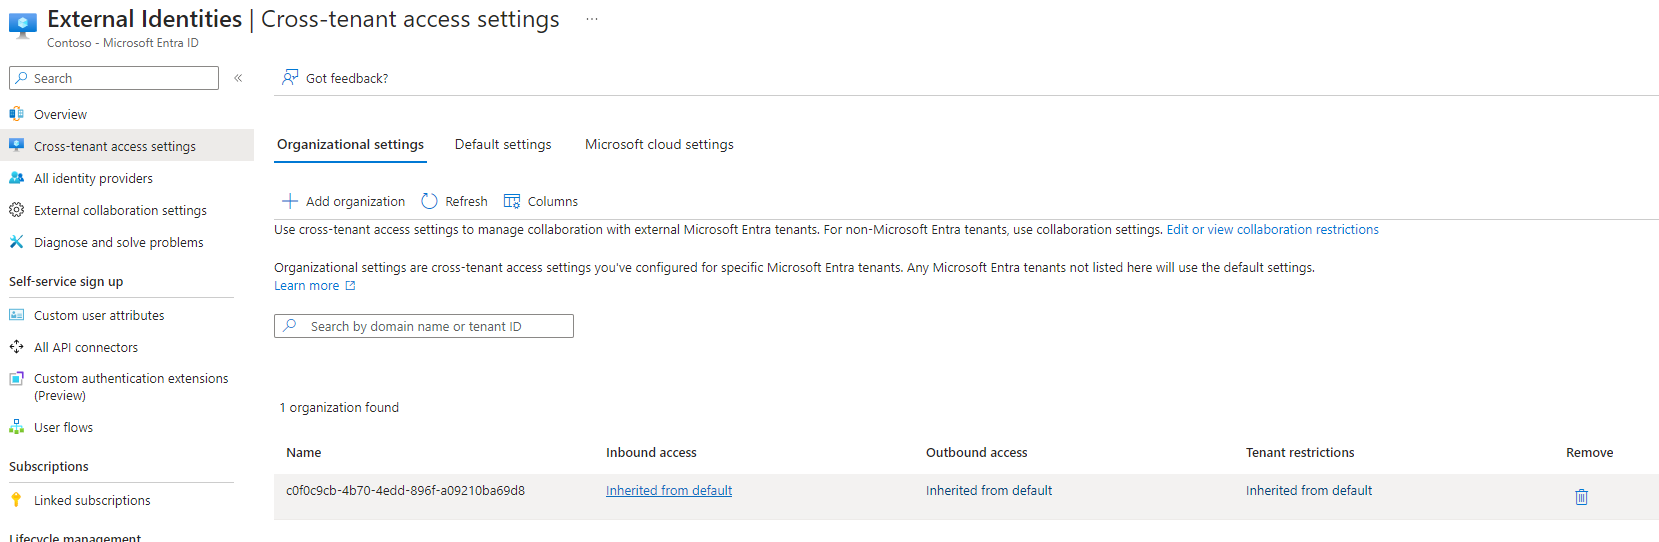The image size is (1659, 542).
Task: Click the External collaboration settings gear icon
Action: point(16,210)
